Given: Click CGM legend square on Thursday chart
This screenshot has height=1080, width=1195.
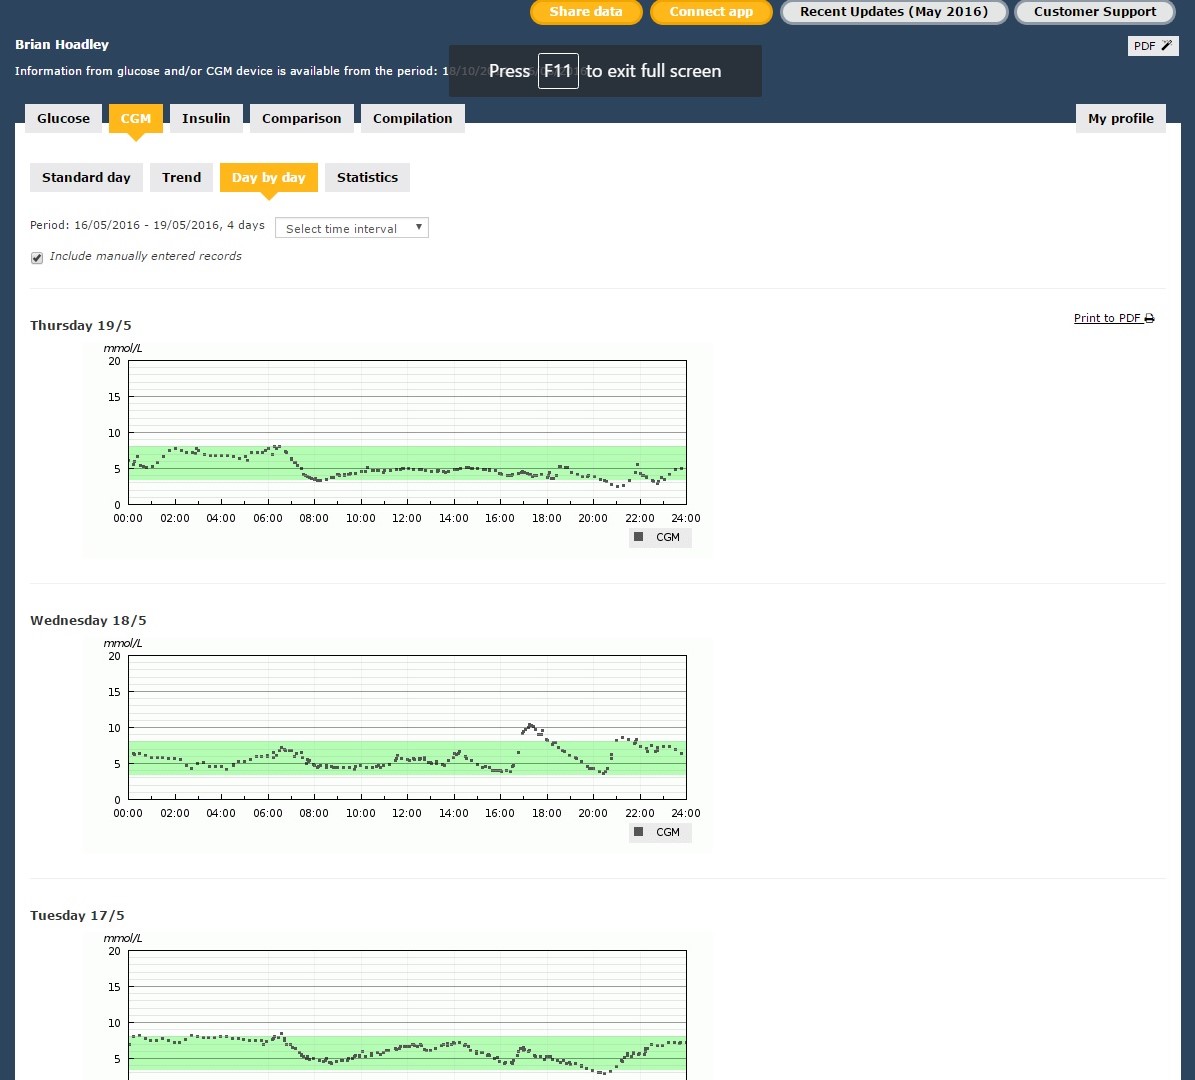Looking at the screenshot, I should click(639, 537).
